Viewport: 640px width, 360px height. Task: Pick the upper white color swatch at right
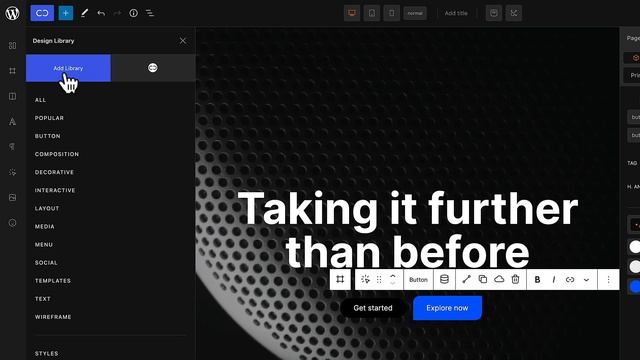[635, 247]
